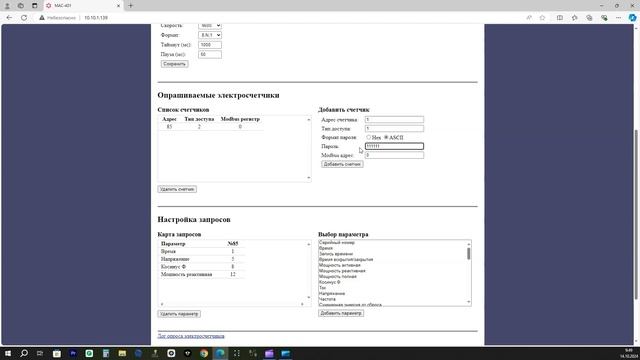Click the Таймаут (мс) input field

coord(210,45)
